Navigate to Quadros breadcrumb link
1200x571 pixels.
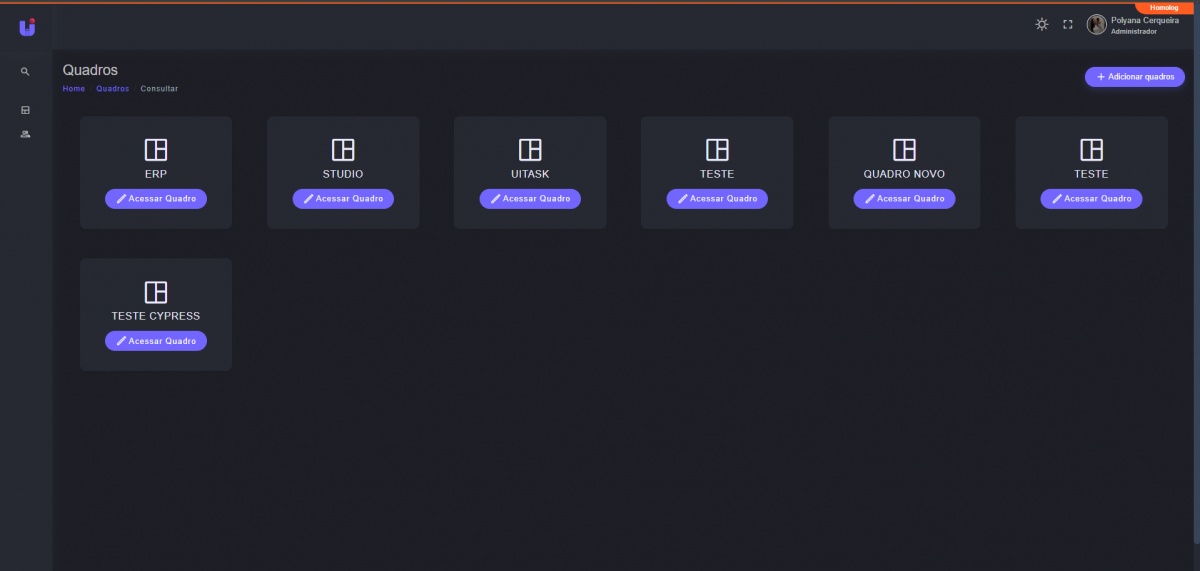tap(112, 89)
